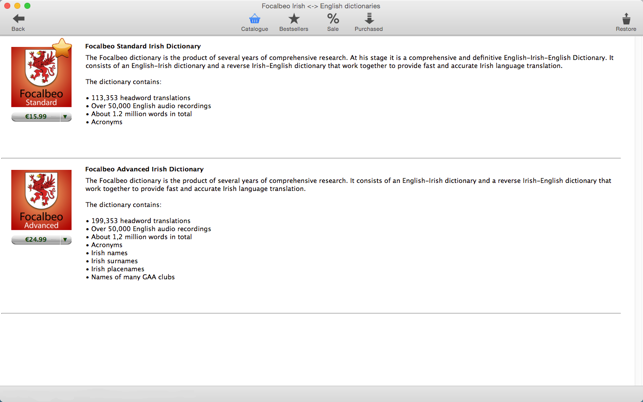Buy Advanced dictionary for €24.99

tap(36, 240)
